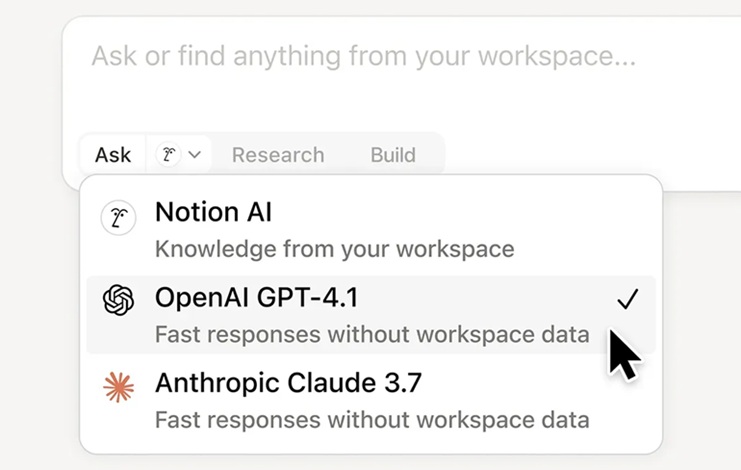Click 'Knowledge from your workspace' description
The width and height of the screenshot is (741, 470).
coord(335,249)
